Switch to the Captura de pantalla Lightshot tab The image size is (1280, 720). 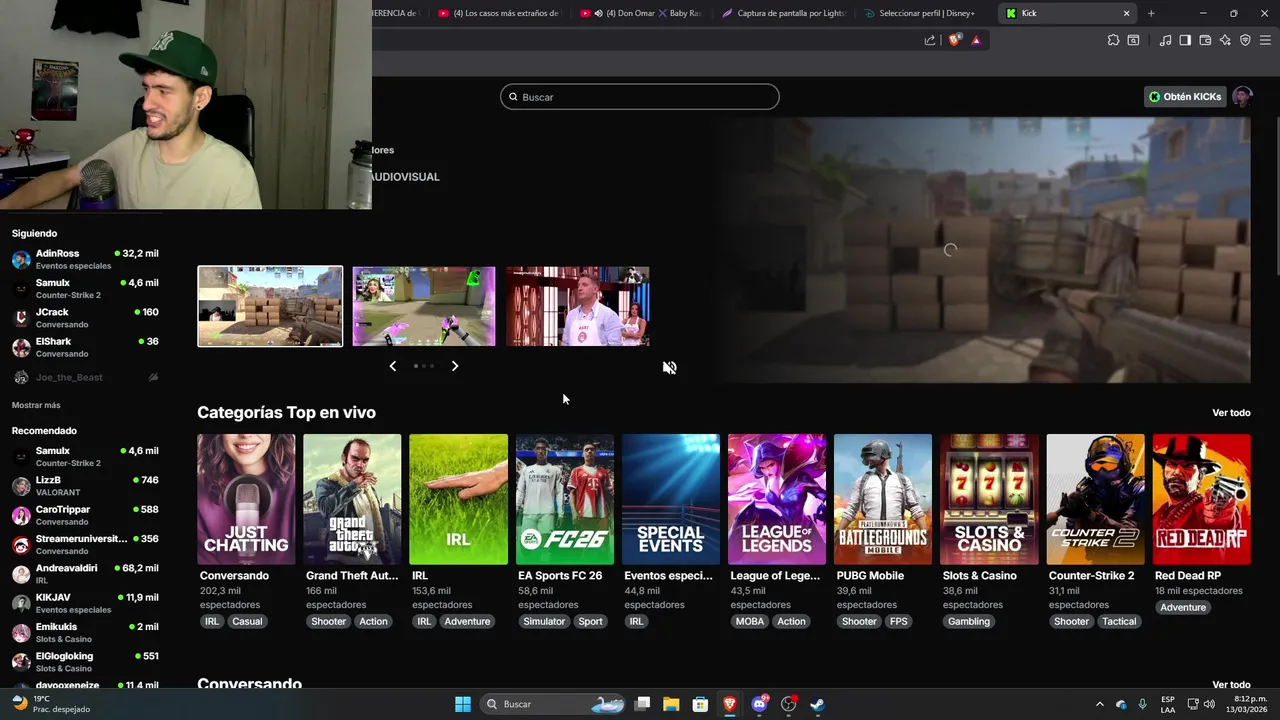[785, 13]
